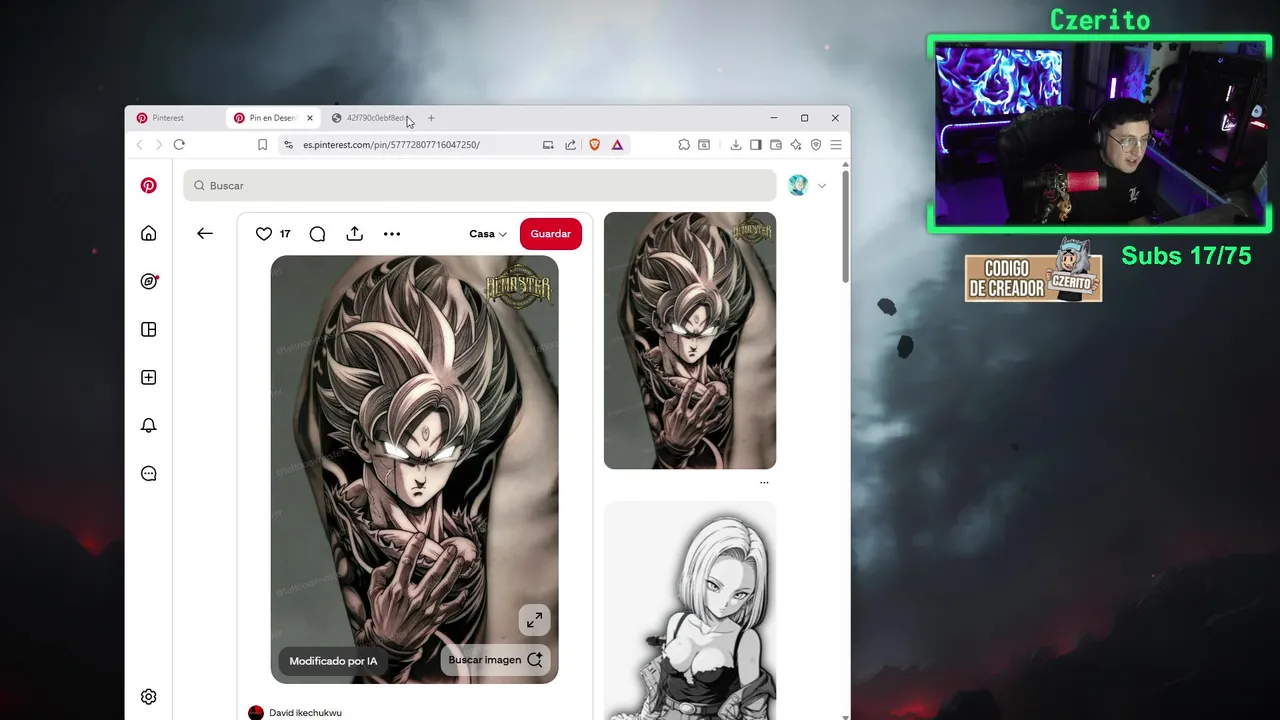Click the Buscar imagen visual search button
This screenshot has height=720, width=1280.
pyautogui.click(x=496, y=660)
